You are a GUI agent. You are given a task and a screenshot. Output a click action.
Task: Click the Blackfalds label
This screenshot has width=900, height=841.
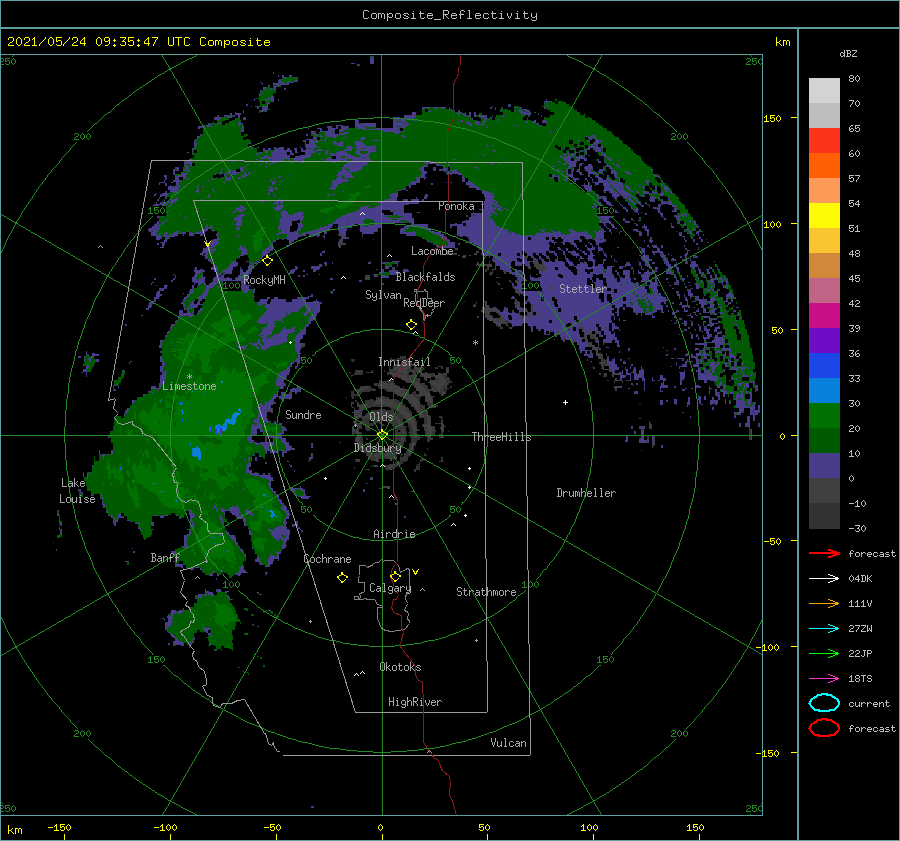tap(425, 277)
